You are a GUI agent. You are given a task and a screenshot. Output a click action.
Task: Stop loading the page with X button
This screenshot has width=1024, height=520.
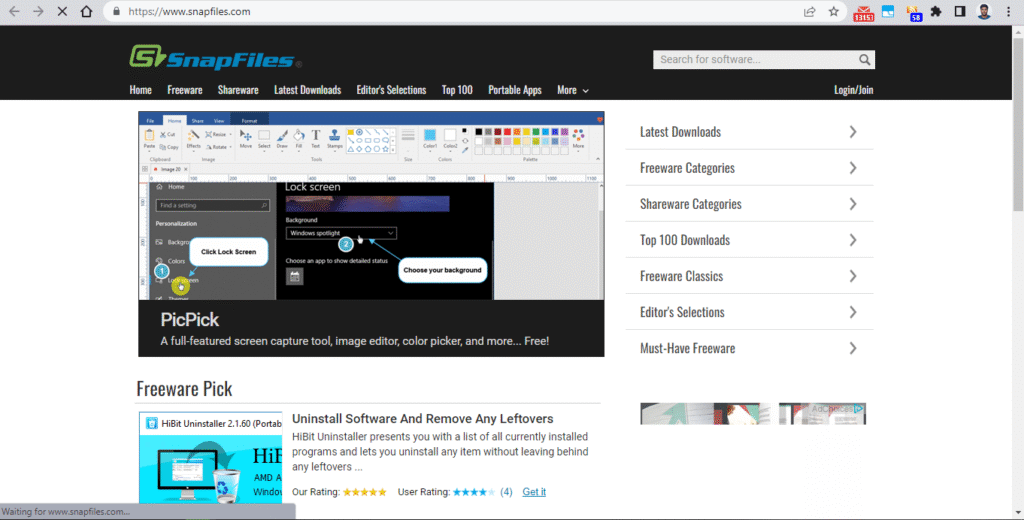63,12
